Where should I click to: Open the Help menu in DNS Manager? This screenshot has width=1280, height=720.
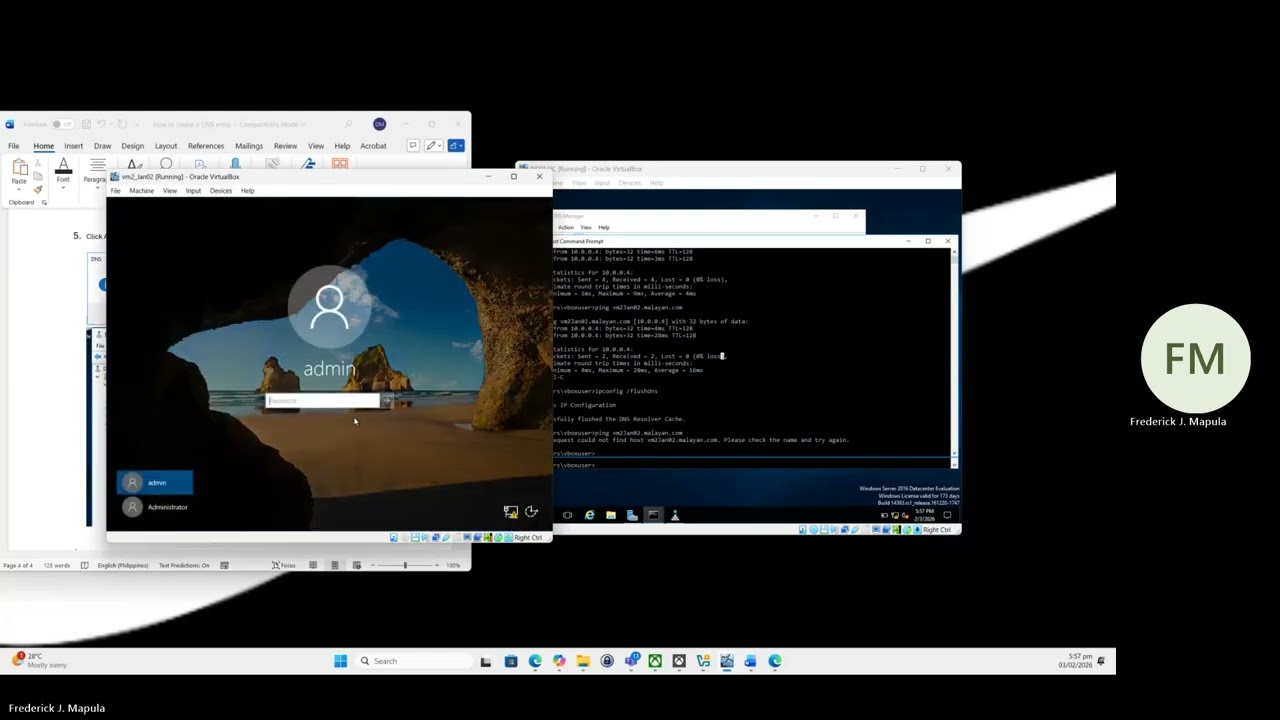tap(604, 227)
